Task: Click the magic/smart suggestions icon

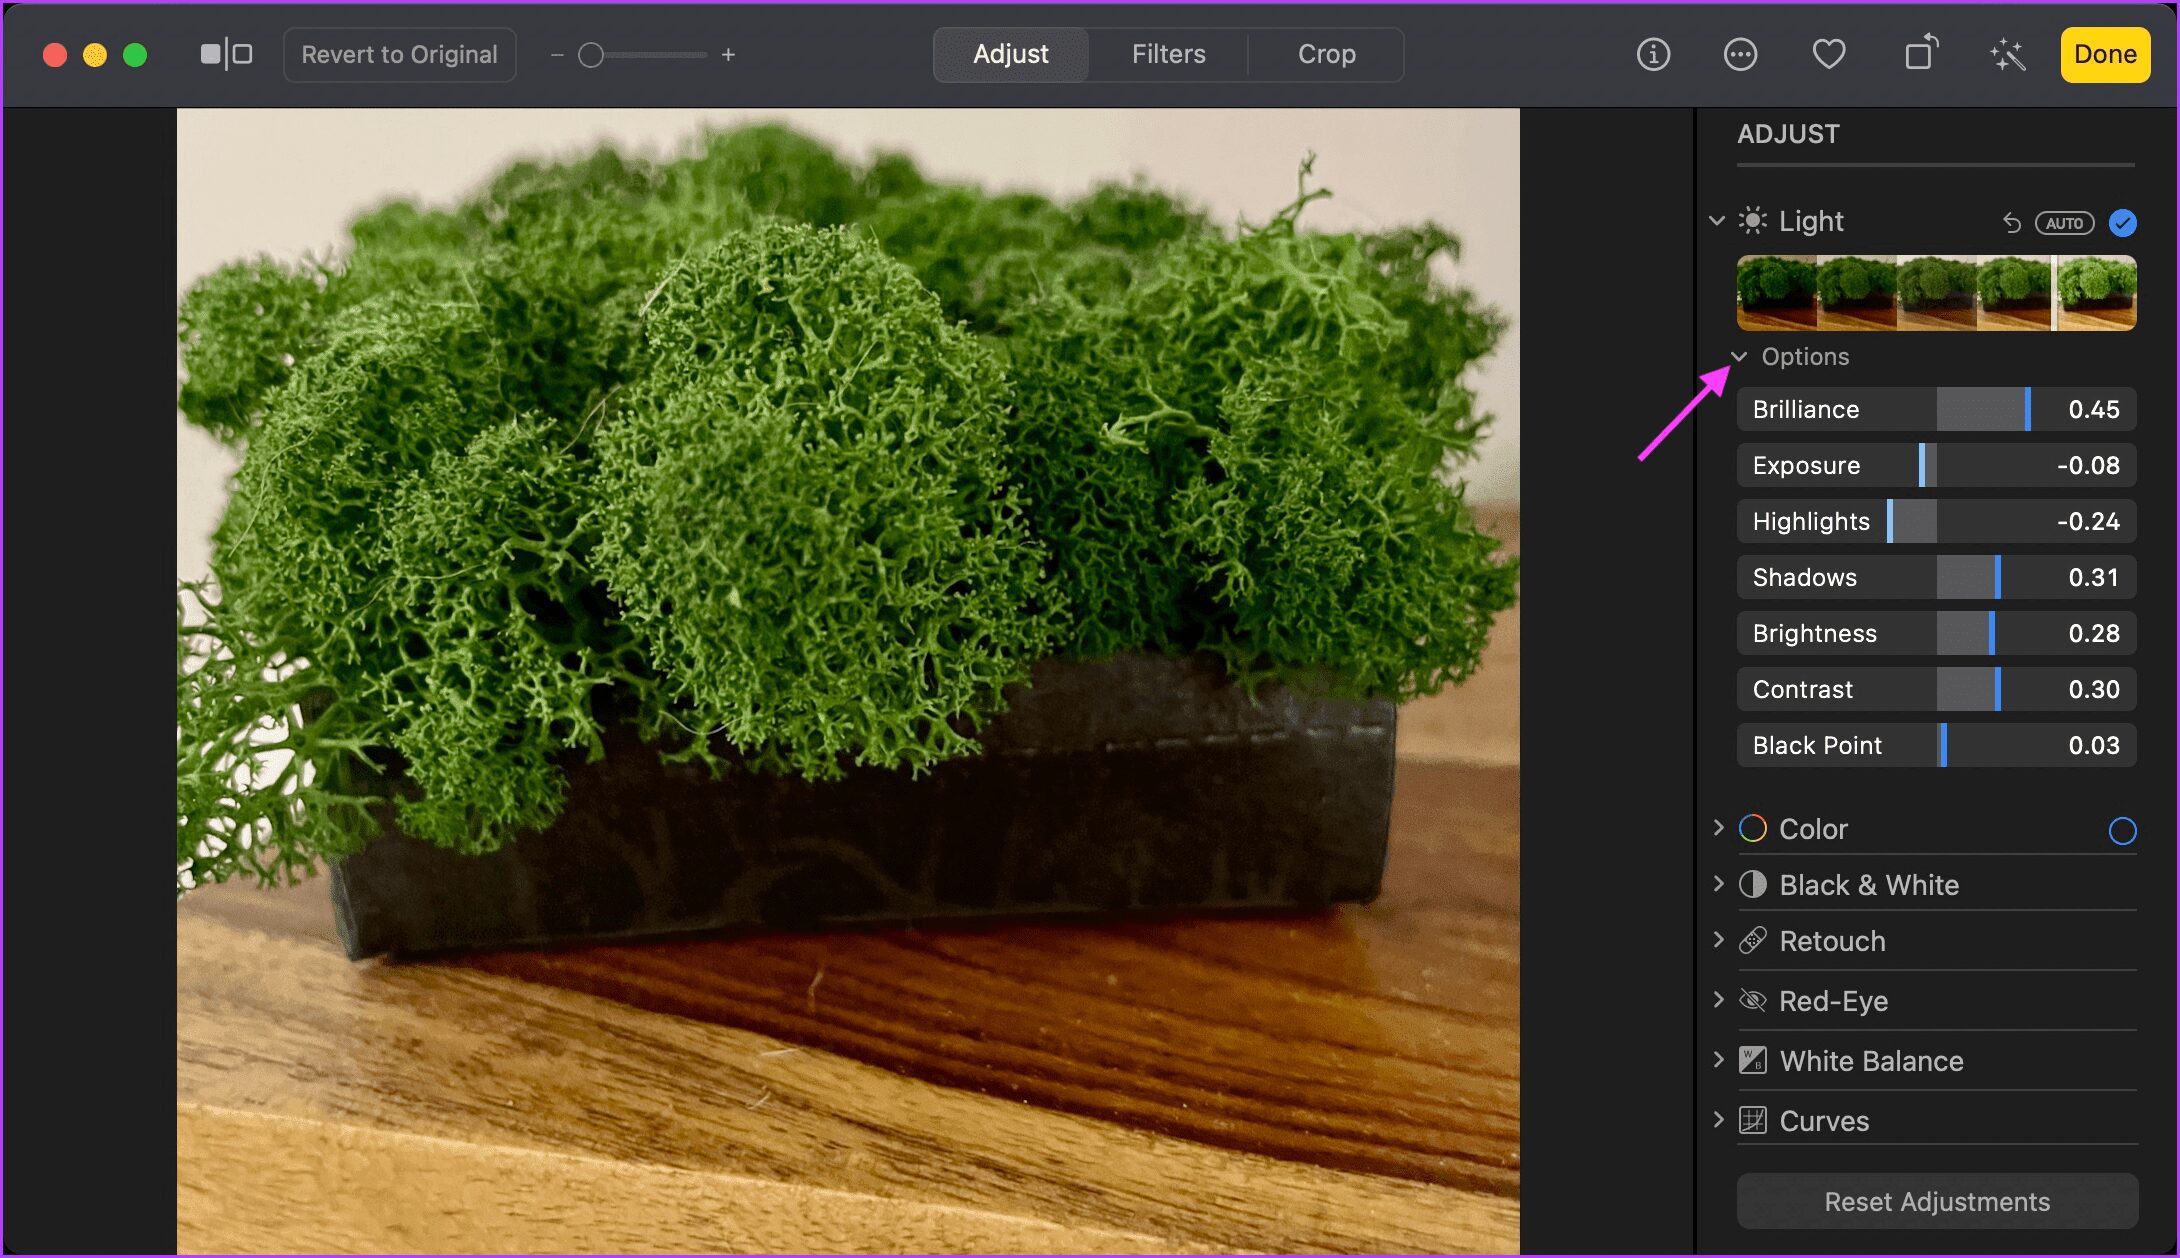Action: tap(2006, 54)
